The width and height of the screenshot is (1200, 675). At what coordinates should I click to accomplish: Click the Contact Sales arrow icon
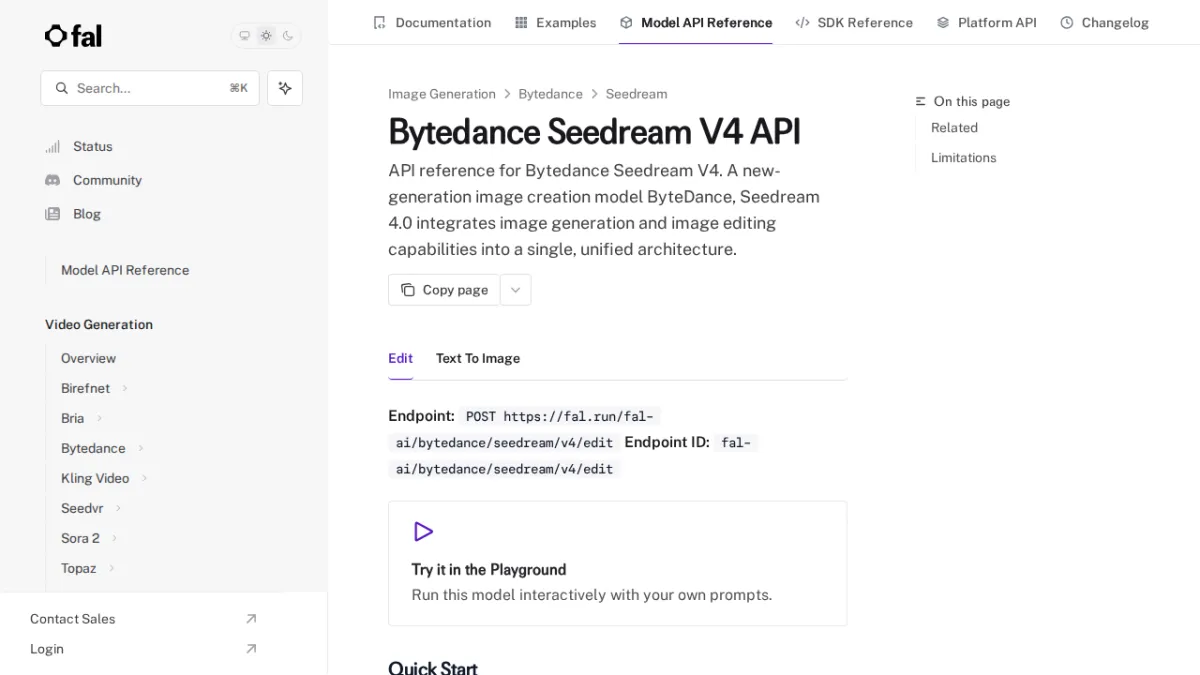251,619
